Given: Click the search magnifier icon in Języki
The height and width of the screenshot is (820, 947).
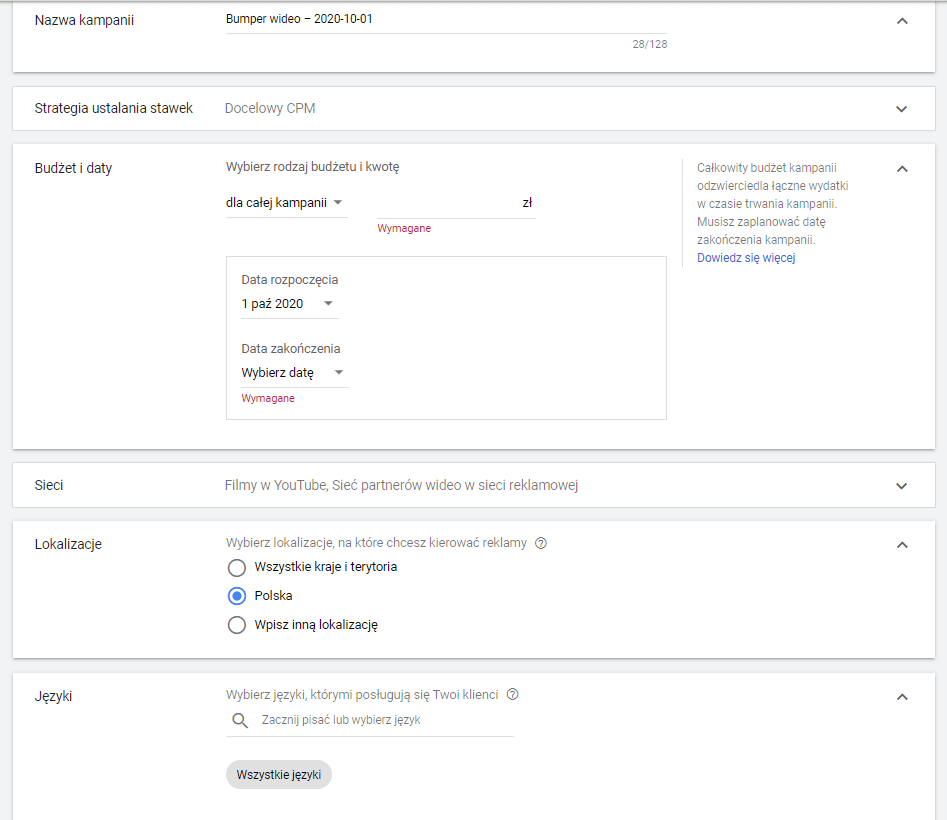Looking at the screenshot, I should pos(239,720).
